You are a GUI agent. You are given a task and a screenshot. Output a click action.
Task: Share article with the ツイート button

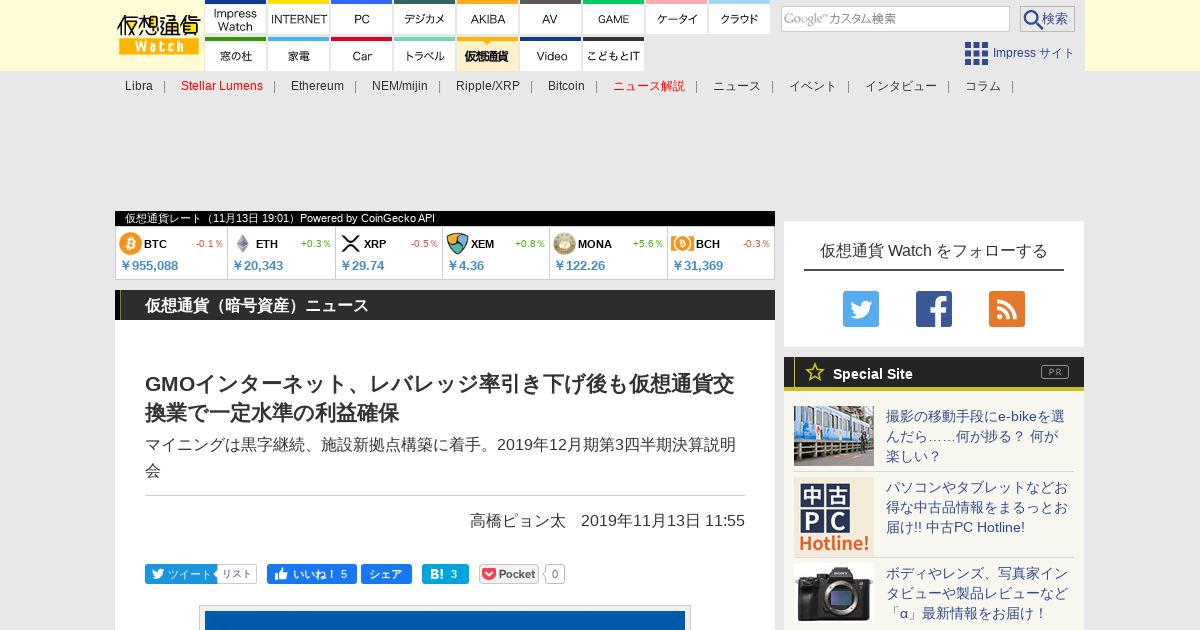(180, 574)
